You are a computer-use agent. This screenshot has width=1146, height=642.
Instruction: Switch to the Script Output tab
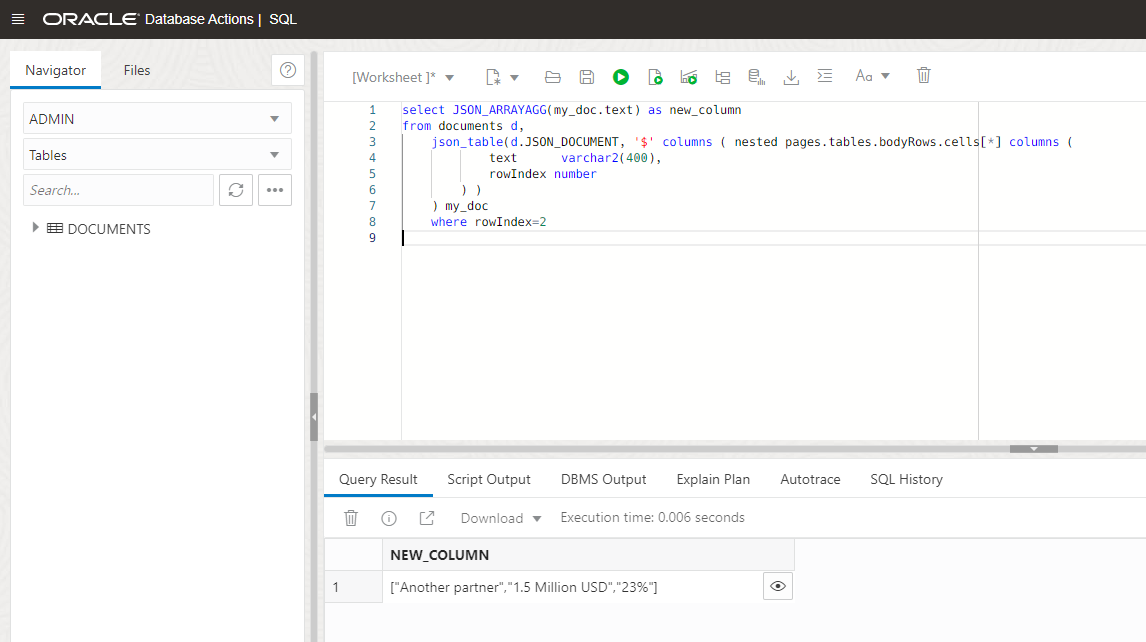pyautogui.click(x=489, y=479)
